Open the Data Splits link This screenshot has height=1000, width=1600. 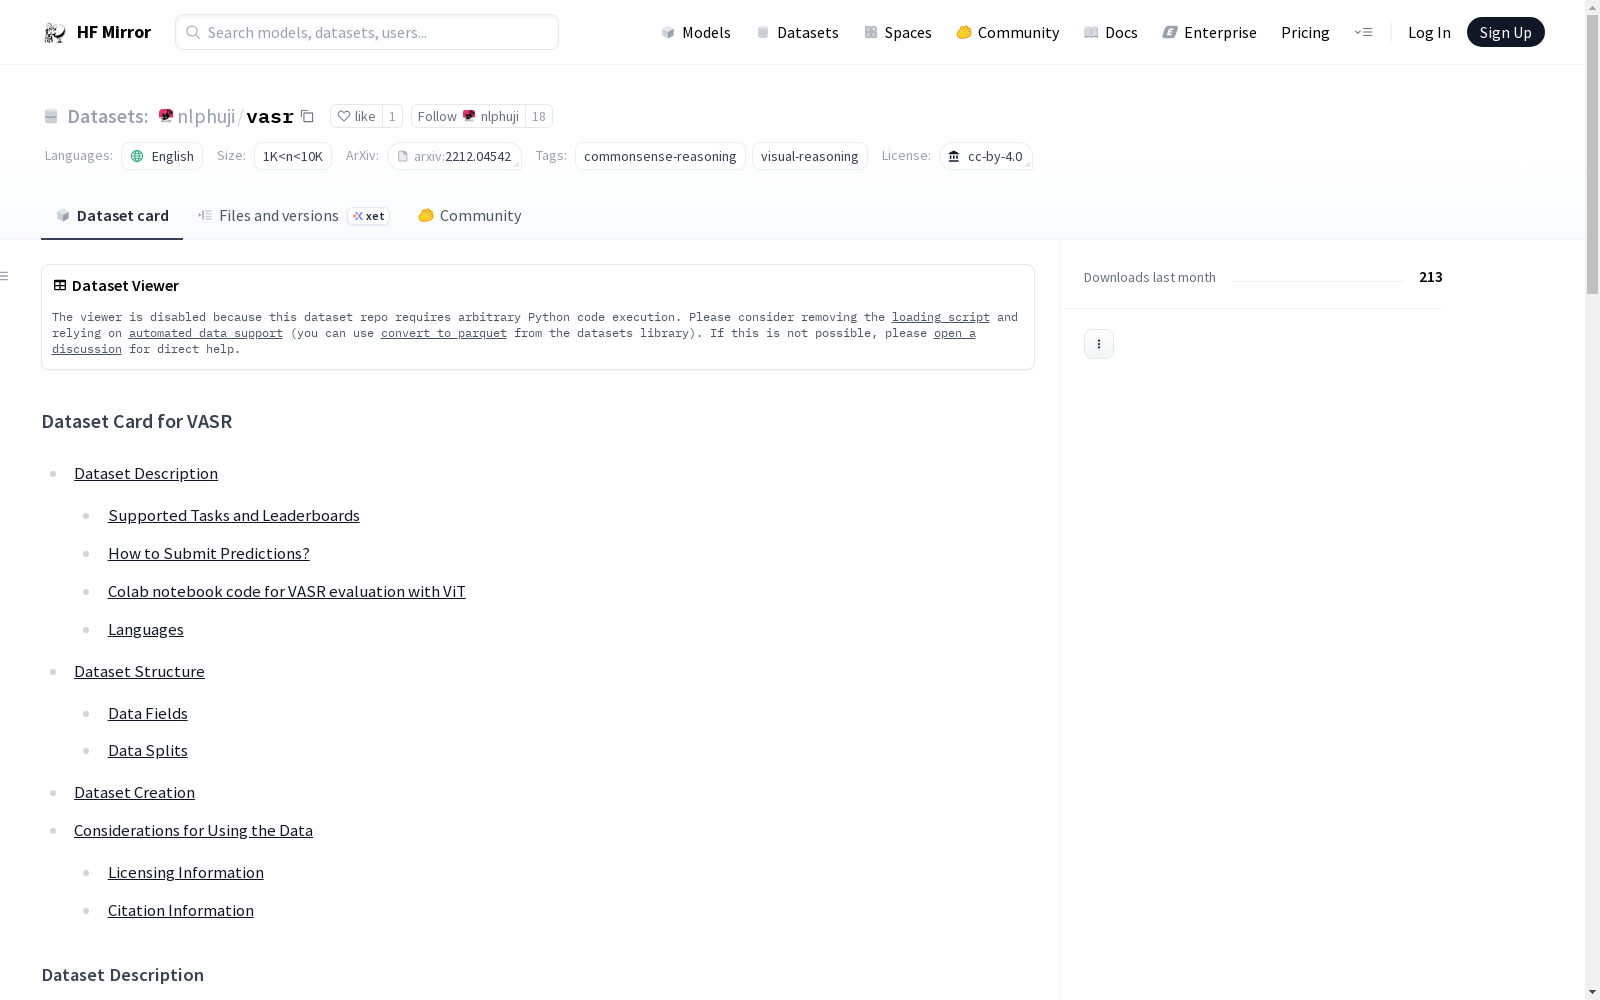pos(148,750)
